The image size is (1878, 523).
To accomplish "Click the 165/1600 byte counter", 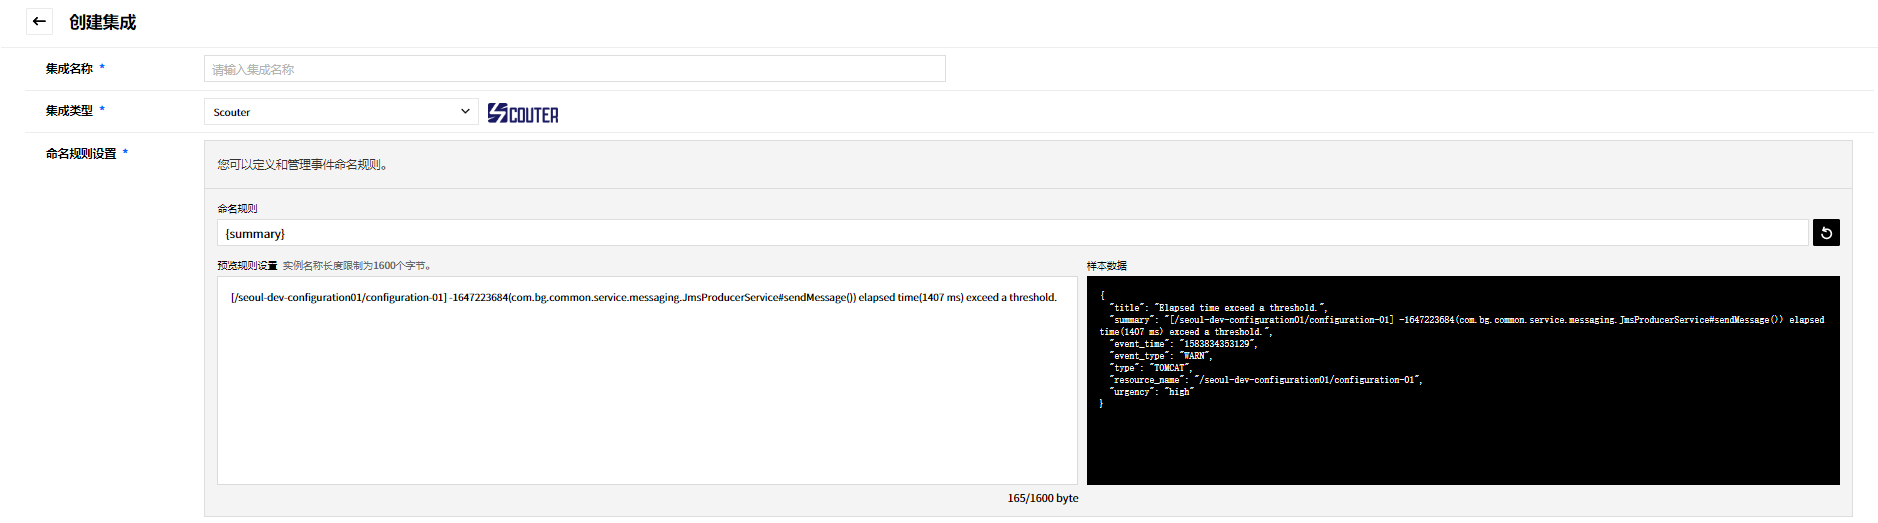I will [1042, 498].
